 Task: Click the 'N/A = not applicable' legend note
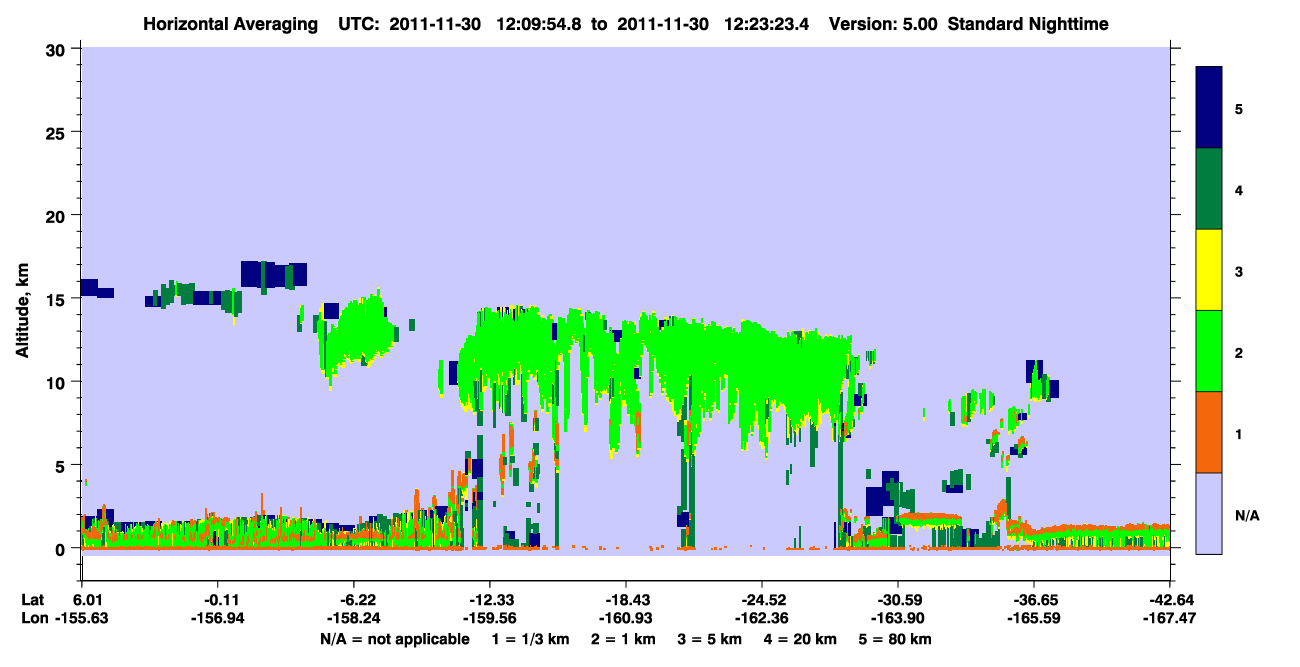394,638
